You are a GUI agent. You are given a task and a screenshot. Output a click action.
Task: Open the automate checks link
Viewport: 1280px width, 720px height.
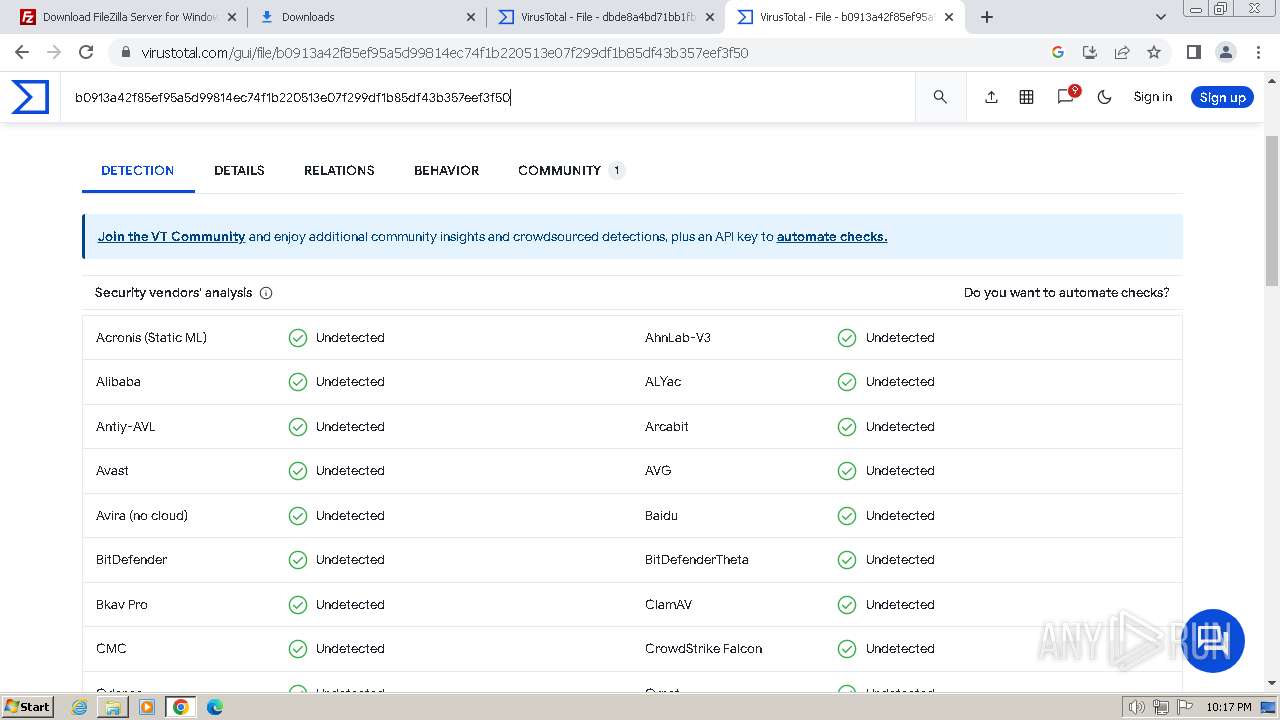point(832,237)
